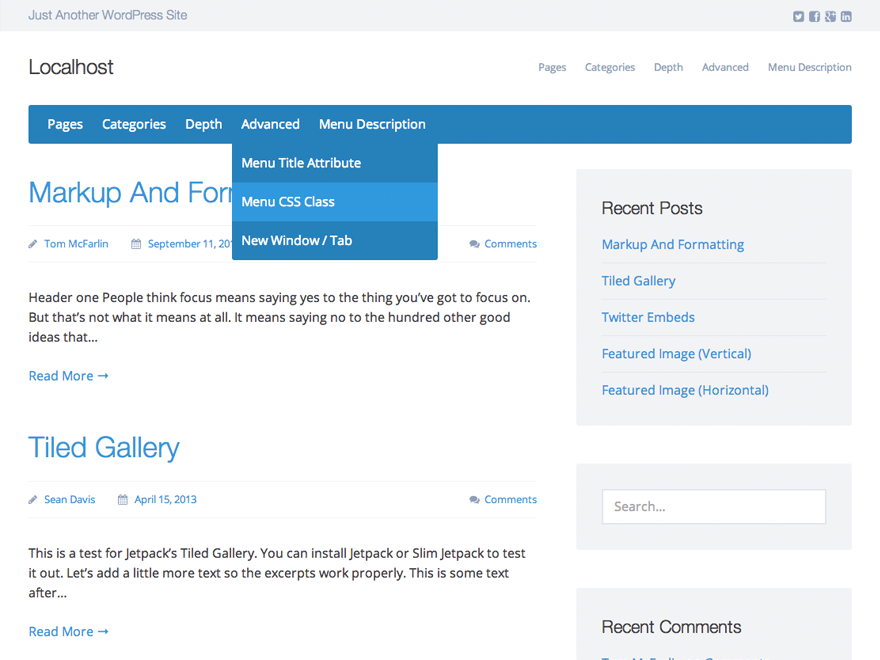Open the Markup And Formatting post title
The height and width of the screenshot is (660, 880).
pyautogui.click(x=130, y=192)
